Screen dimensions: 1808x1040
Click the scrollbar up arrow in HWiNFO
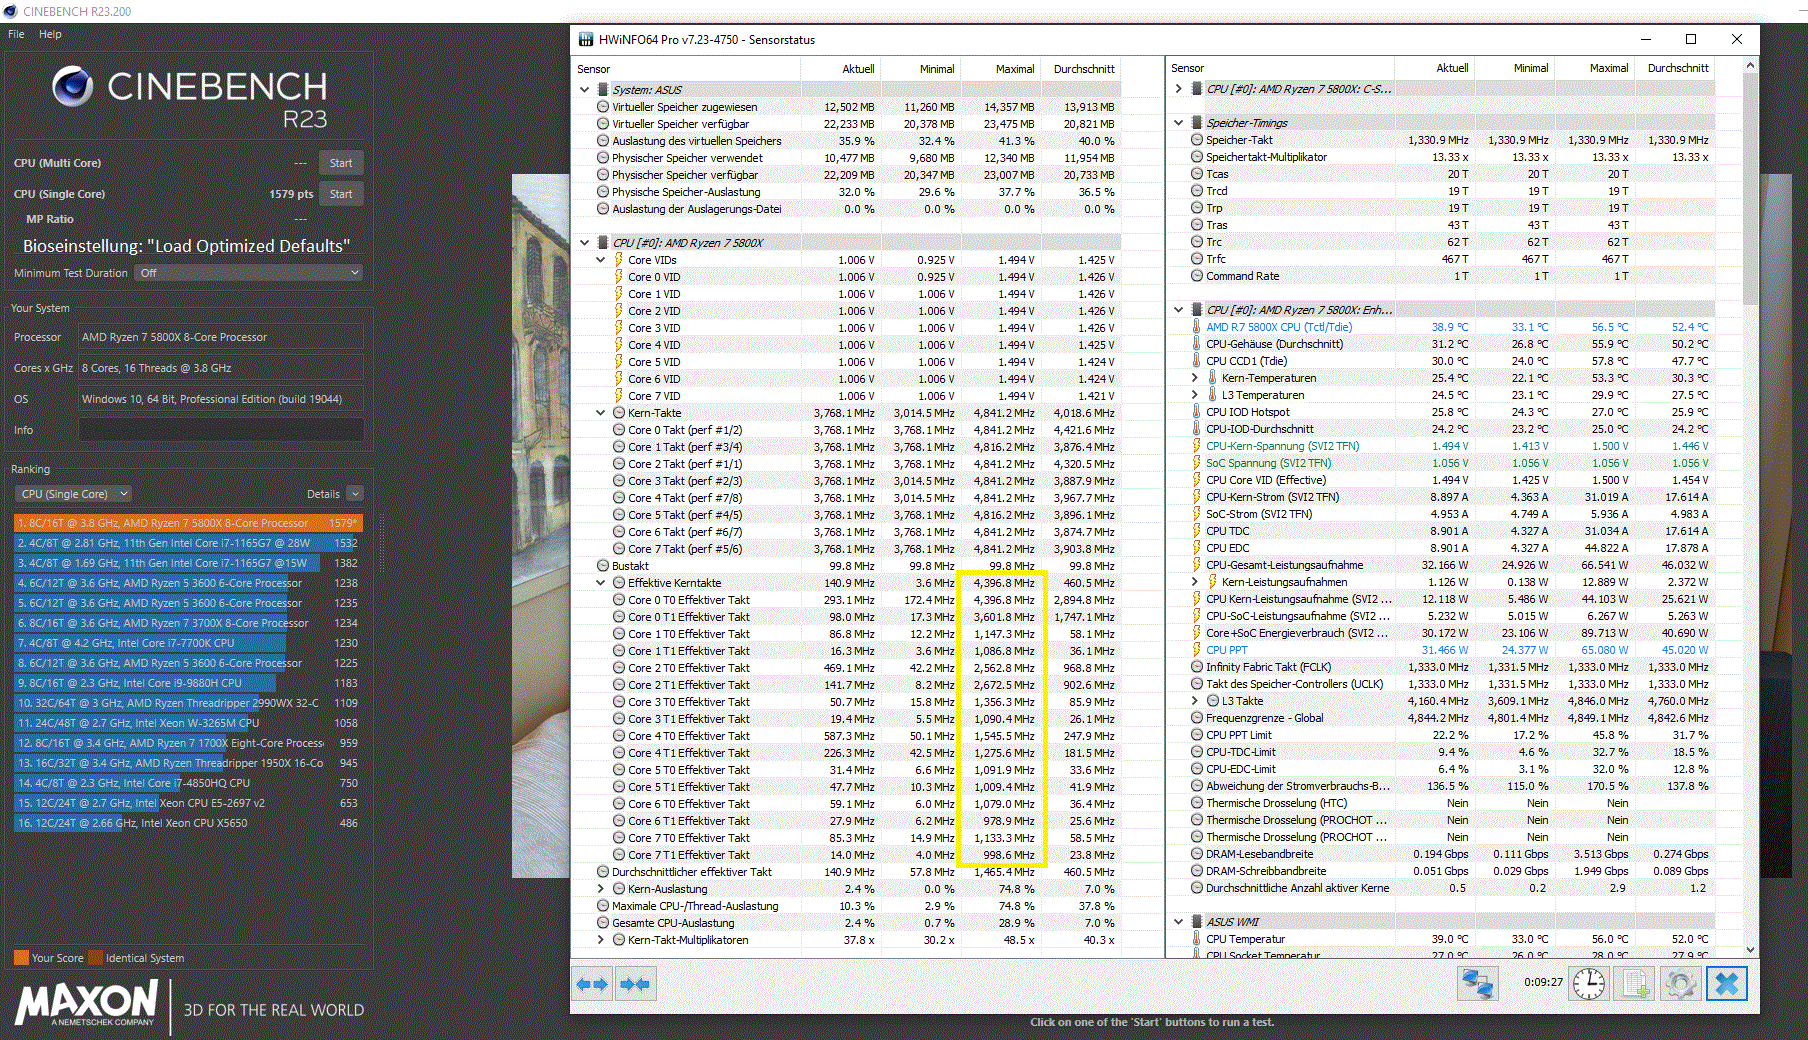click(x=1750, y=66)
